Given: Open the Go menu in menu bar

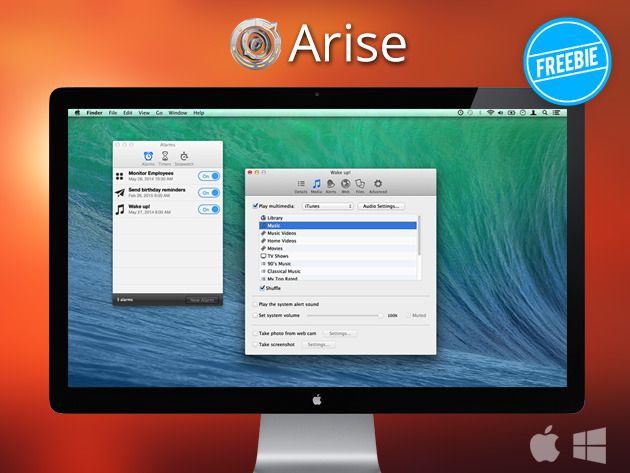Looking at the screenshot, I should [x=160, y=113].
